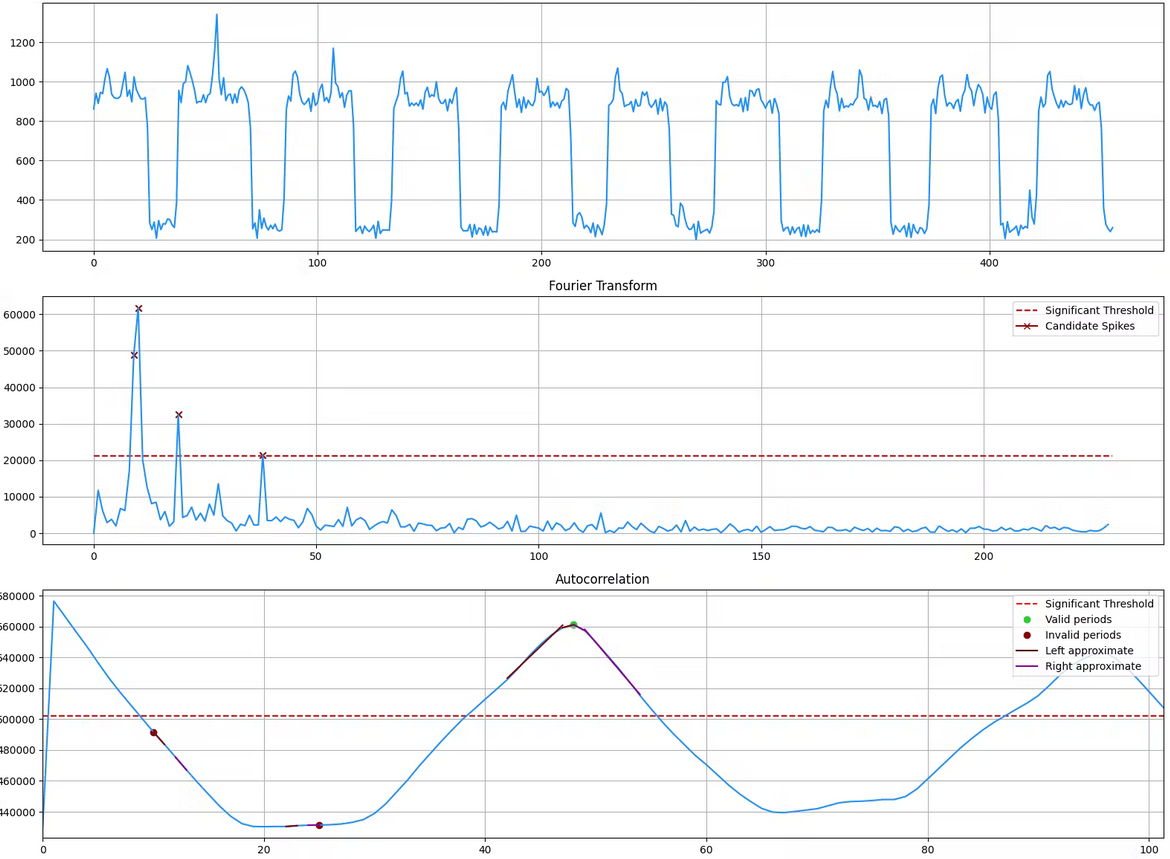Click the 1200 y-axis label on top plot

[x=22, y=43]
